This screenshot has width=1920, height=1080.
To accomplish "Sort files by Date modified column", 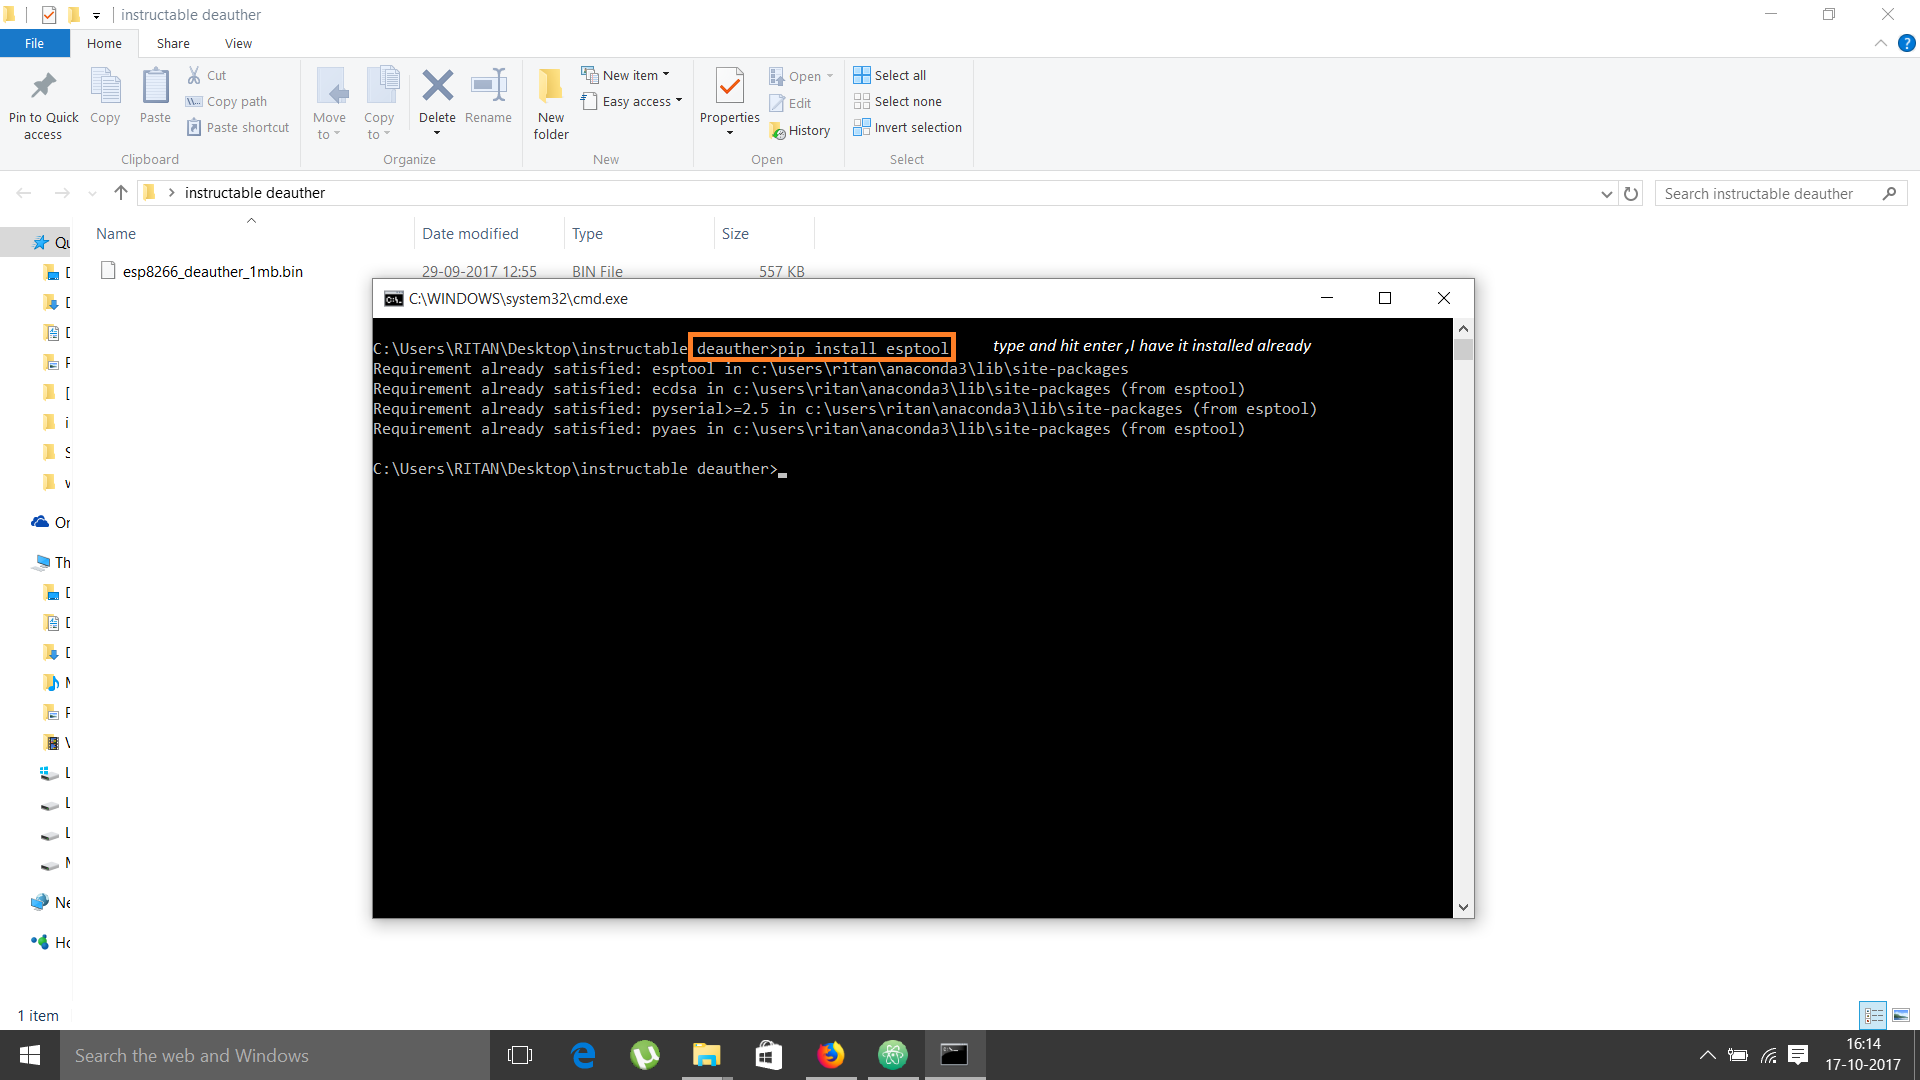I will [x=470, y=233].
